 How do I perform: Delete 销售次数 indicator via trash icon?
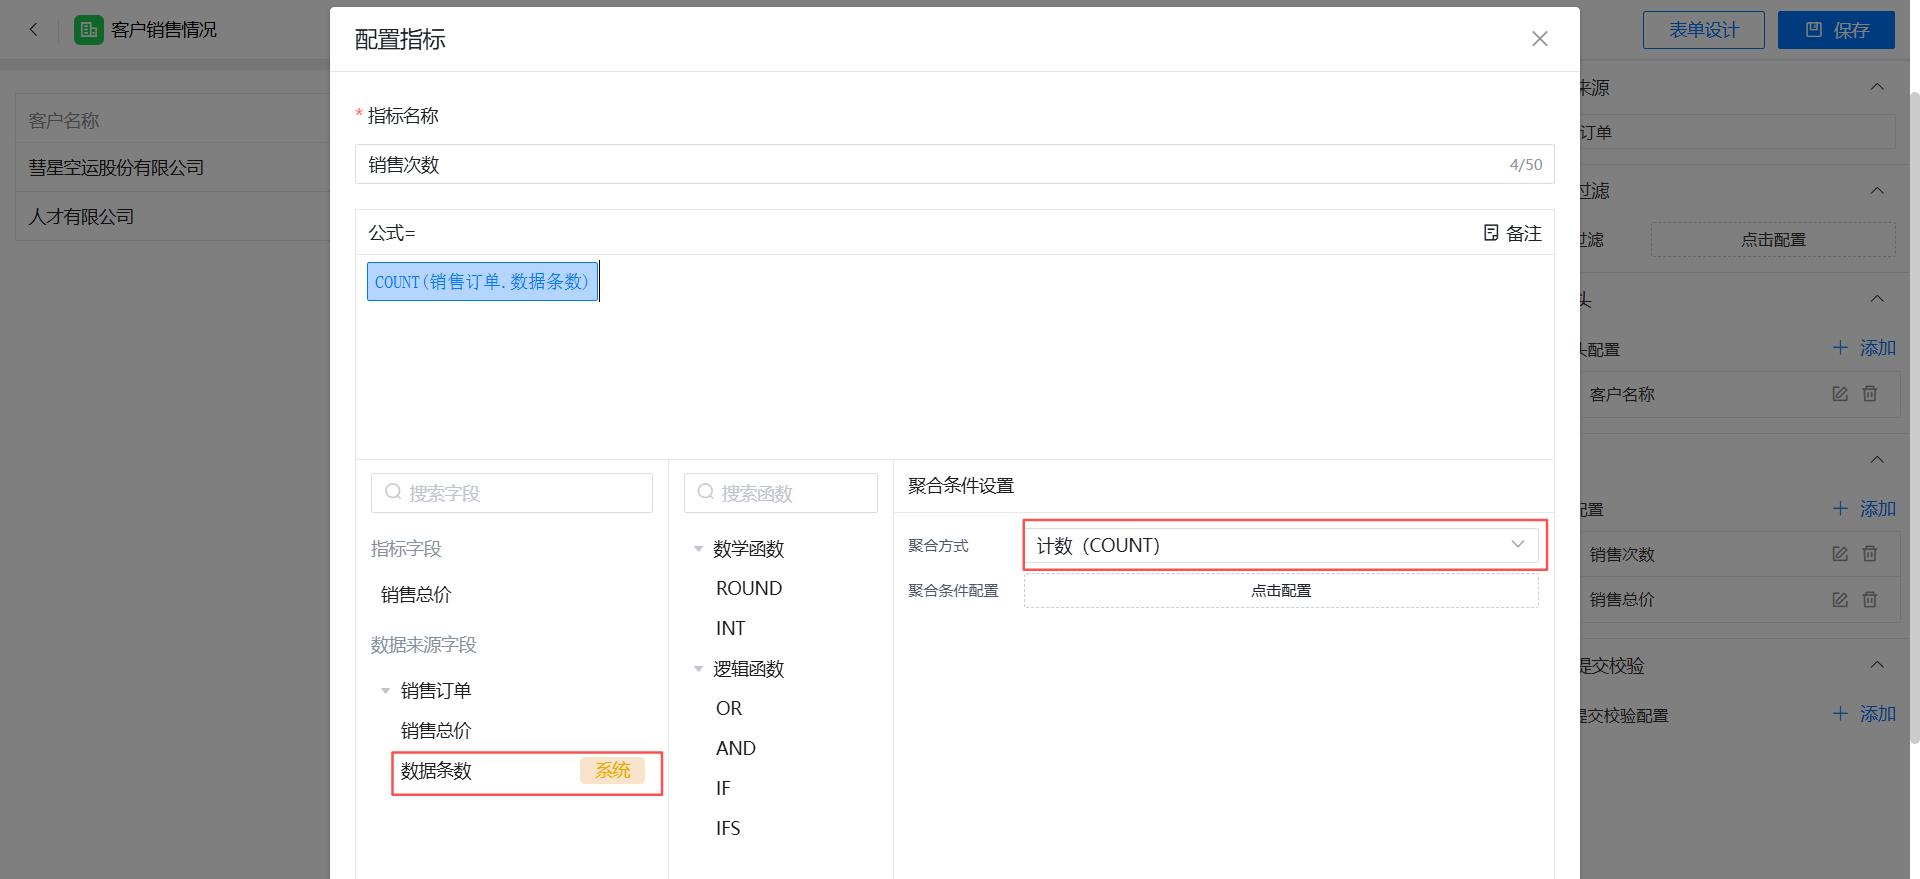1869,554
